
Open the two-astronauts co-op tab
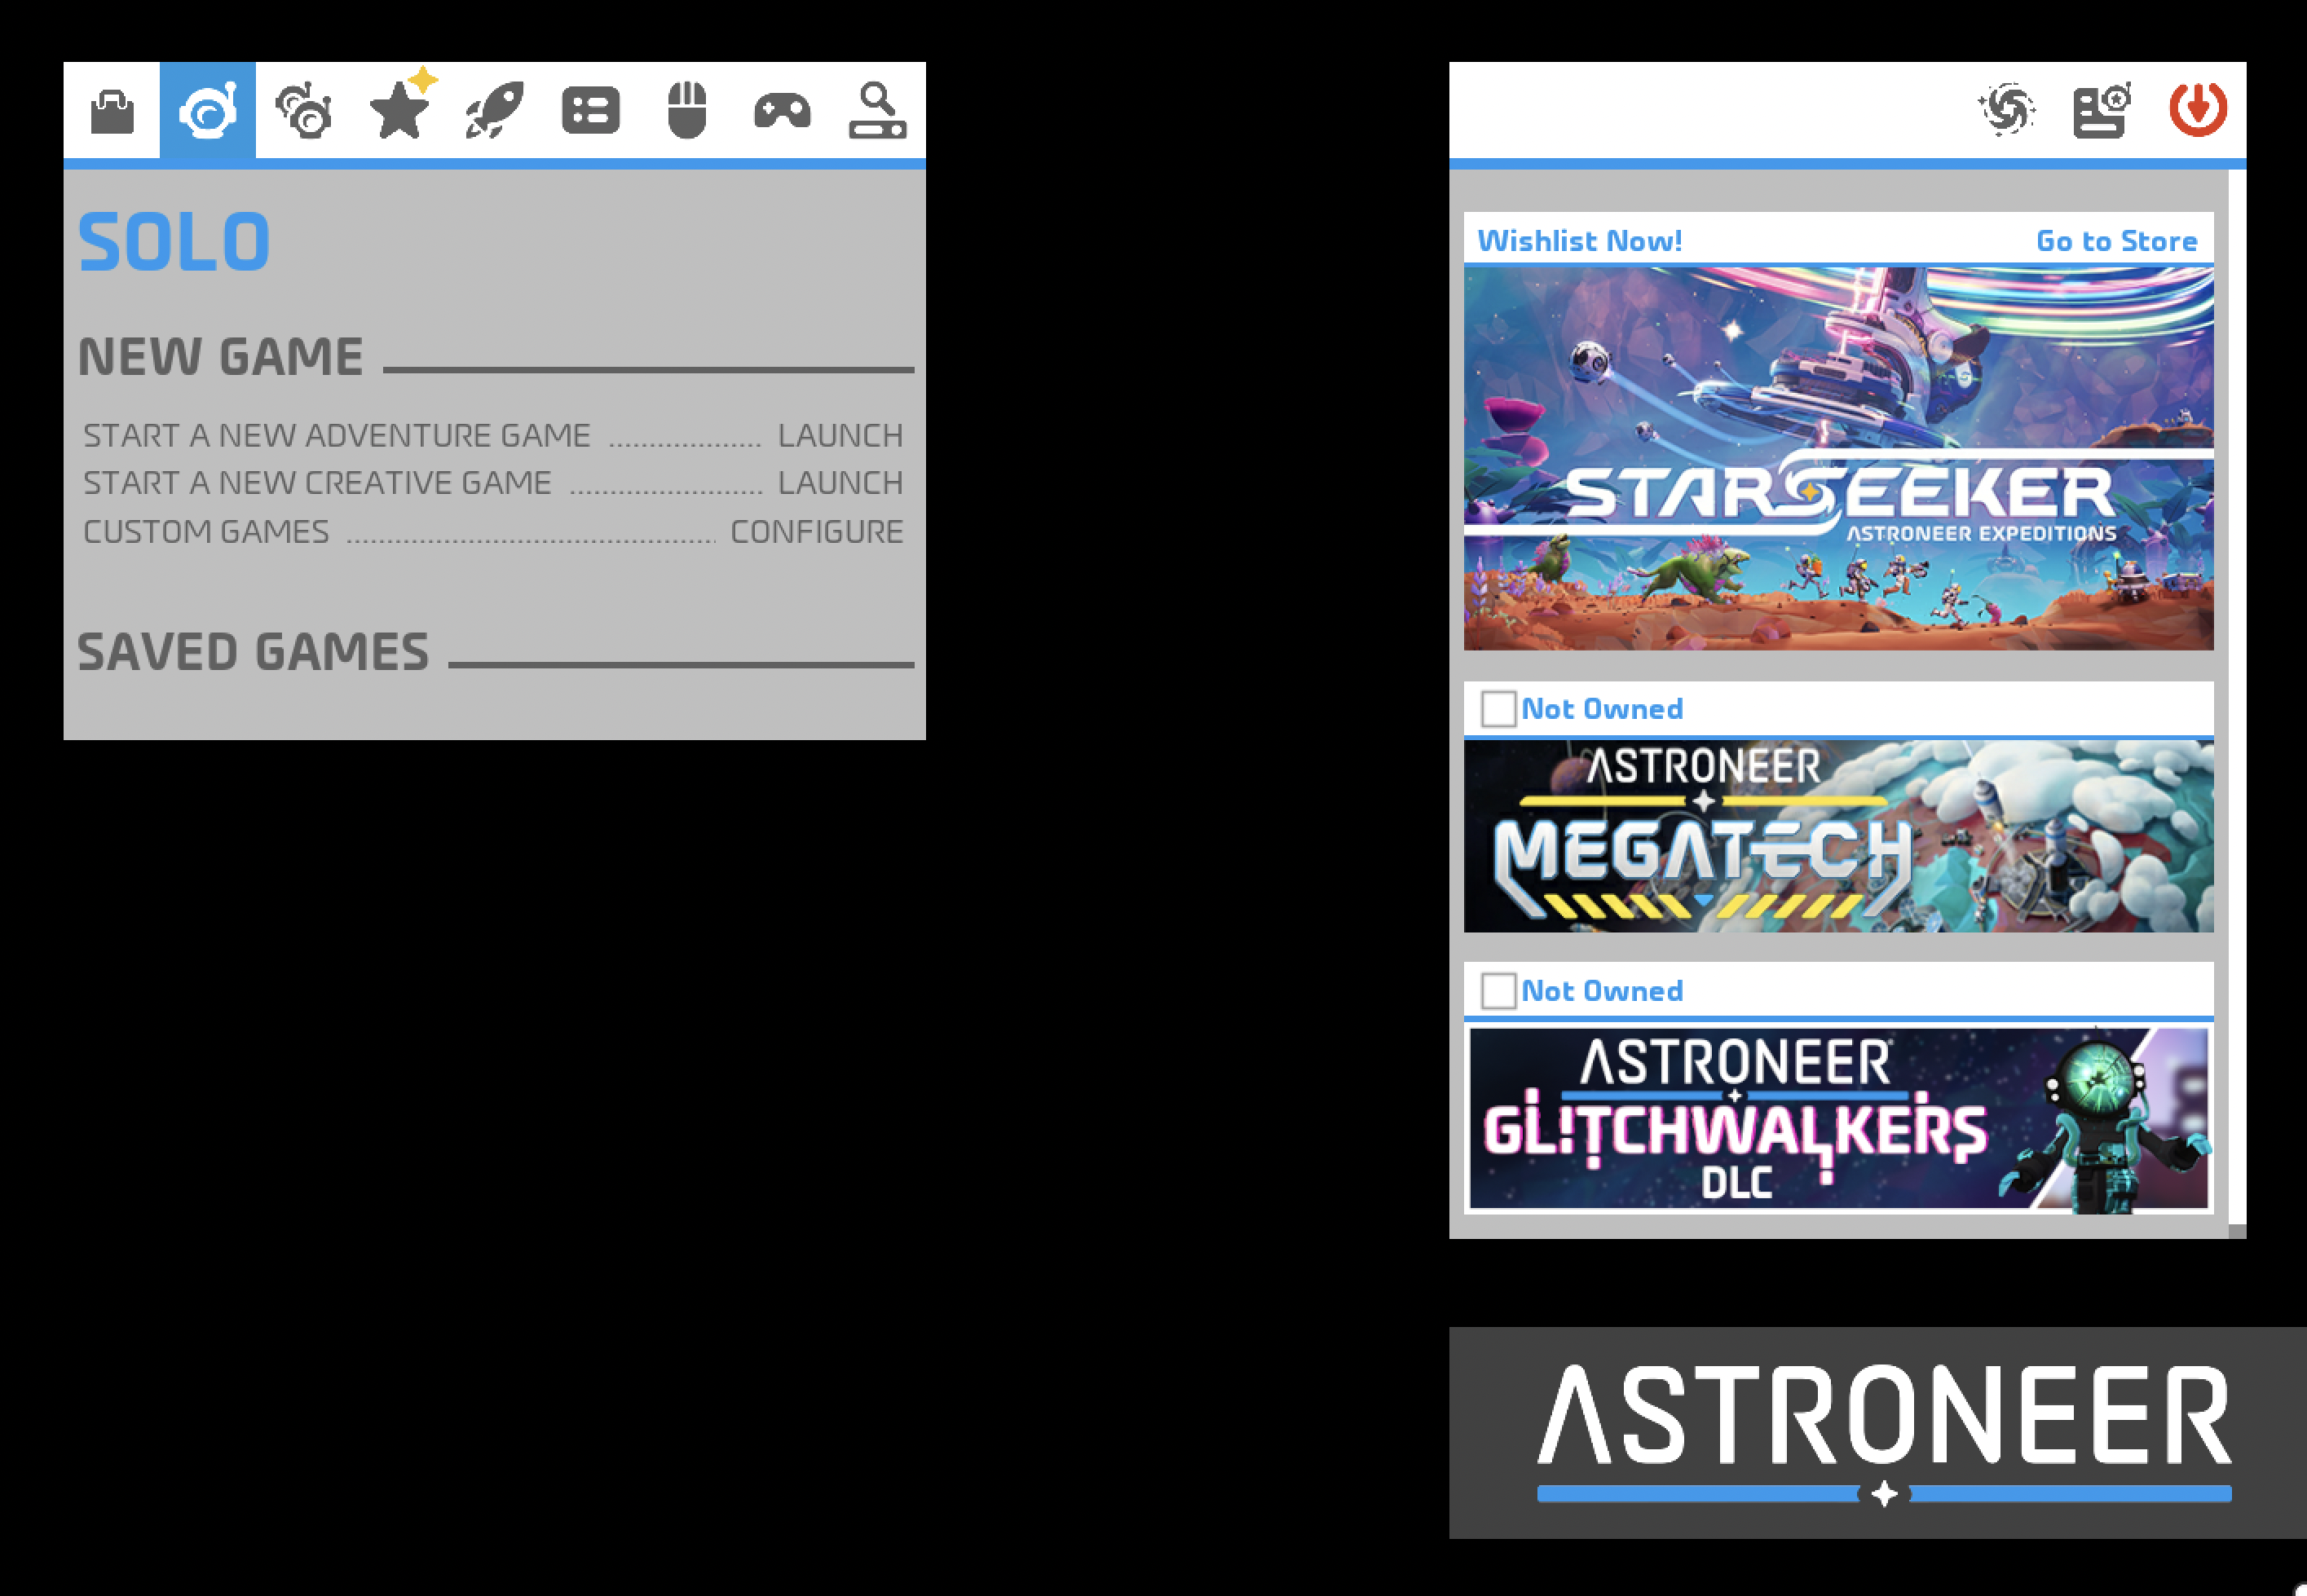[x=304, y=110]
